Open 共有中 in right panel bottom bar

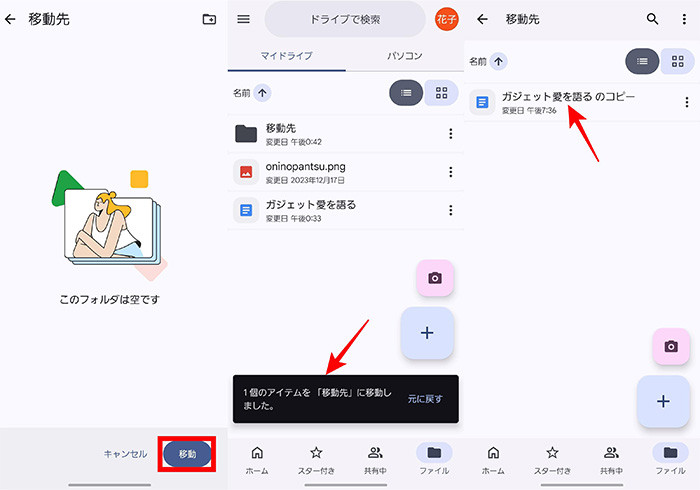[611, 460]
